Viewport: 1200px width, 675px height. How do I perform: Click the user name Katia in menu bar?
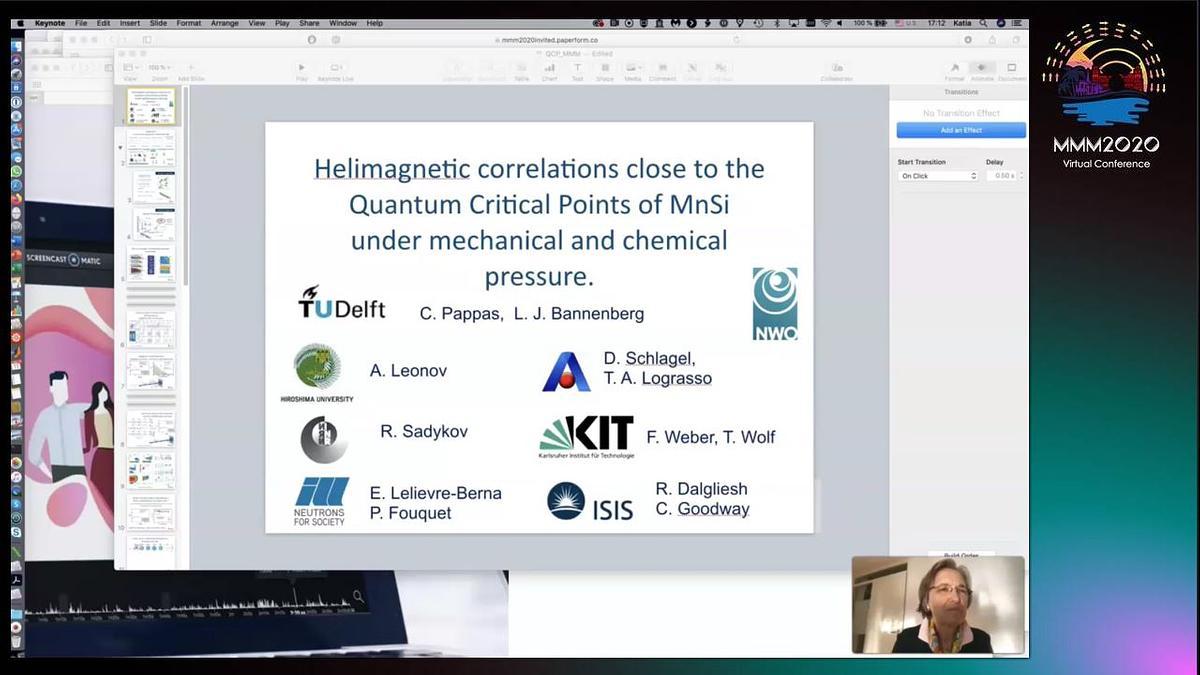pyautogui.click(x=963, y=22)
